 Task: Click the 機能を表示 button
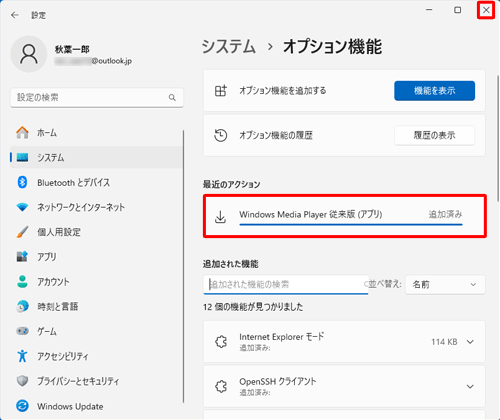click(x=434, y=90)
